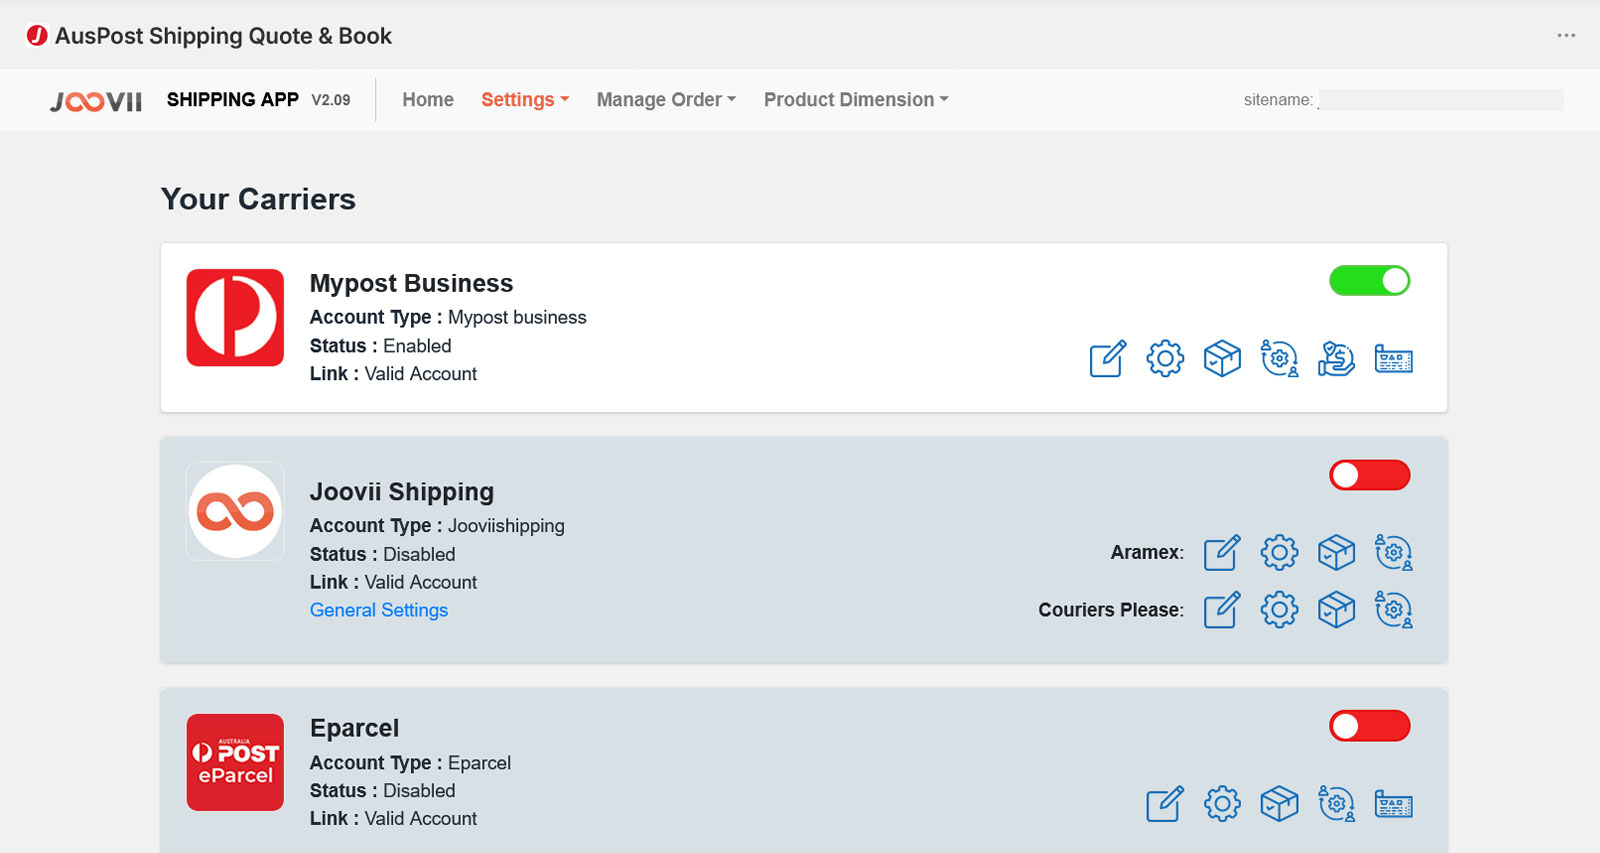The image size is (1600, 853).
Task: Enable the Joovii Shipping carrier toggle
Action: [x=1369, y=475]
